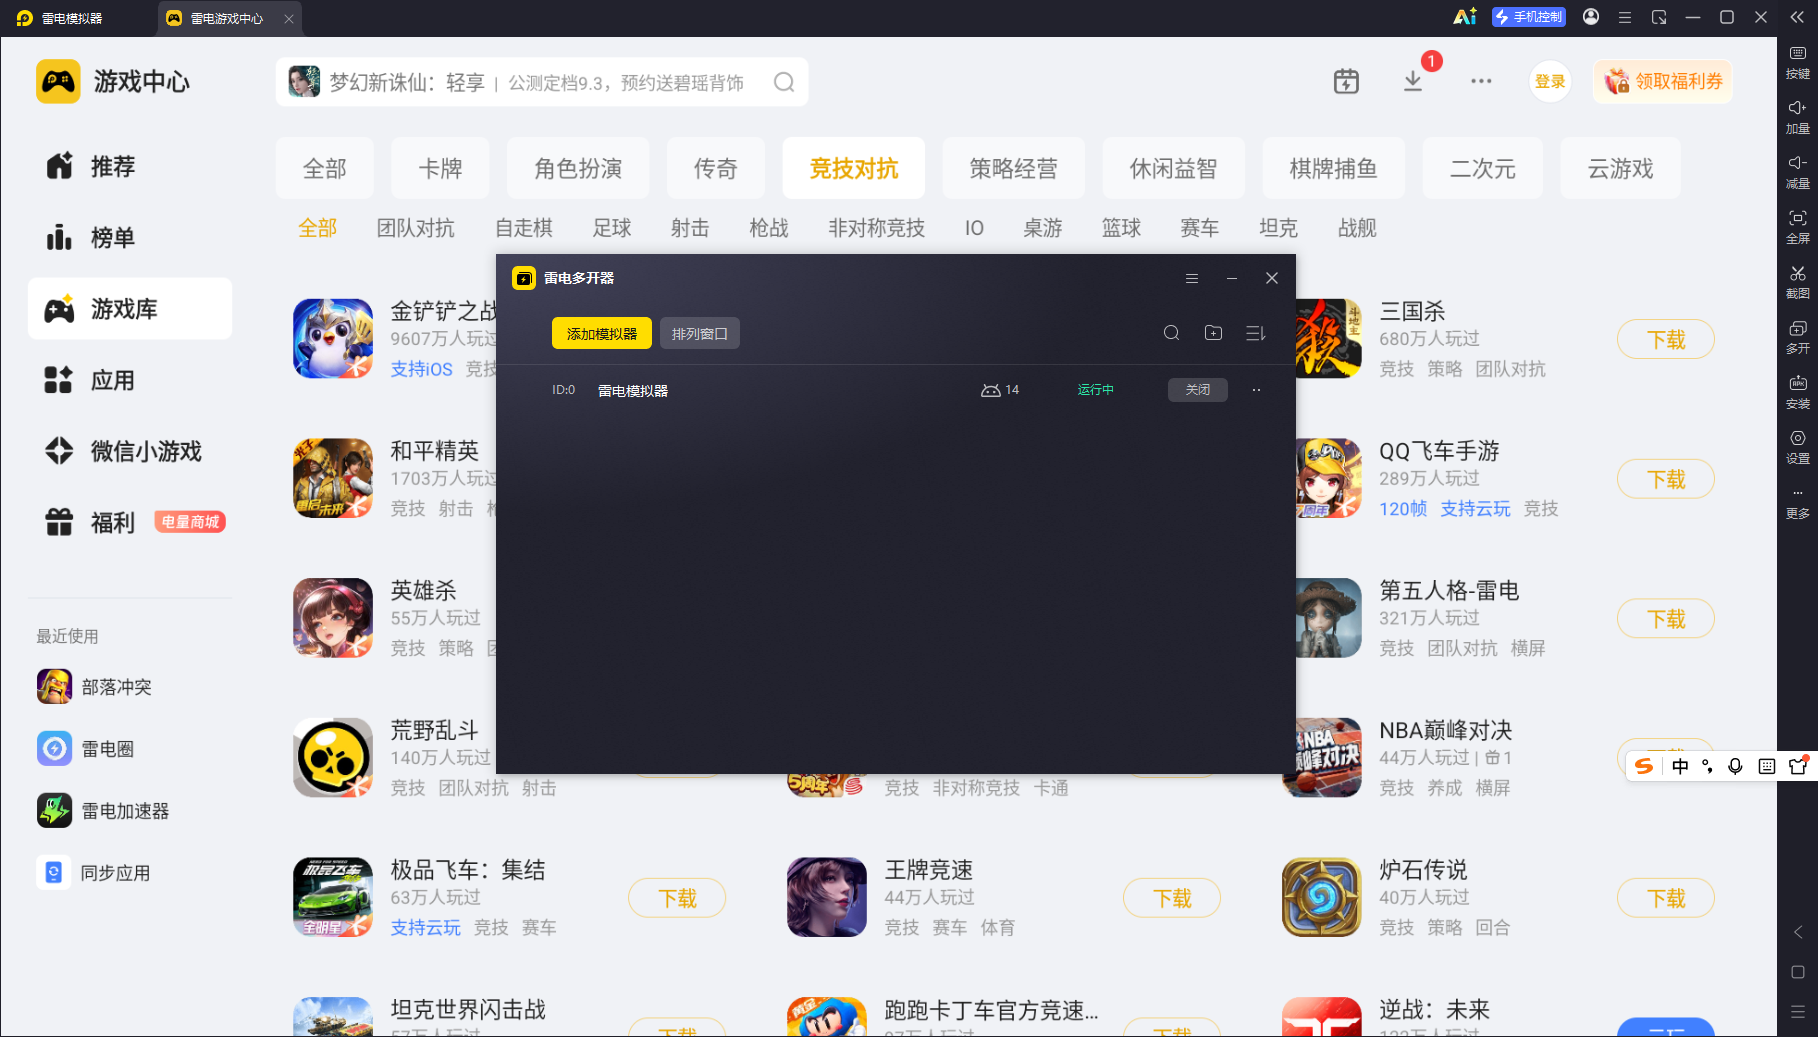Open 应用 in the left sidebar

pos(130,380)
